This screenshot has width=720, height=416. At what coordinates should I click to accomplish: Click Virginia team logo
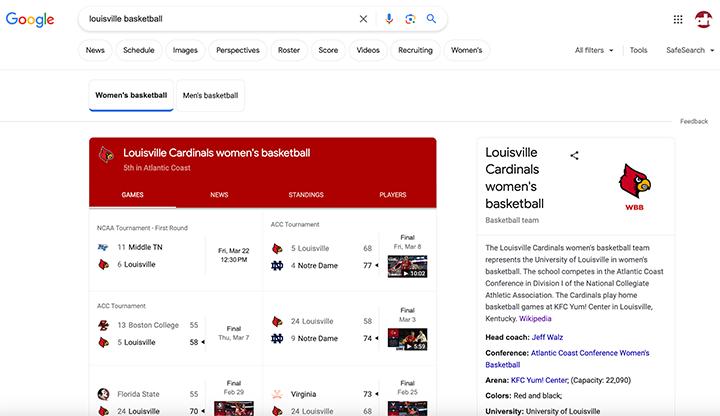click(277, 394)
